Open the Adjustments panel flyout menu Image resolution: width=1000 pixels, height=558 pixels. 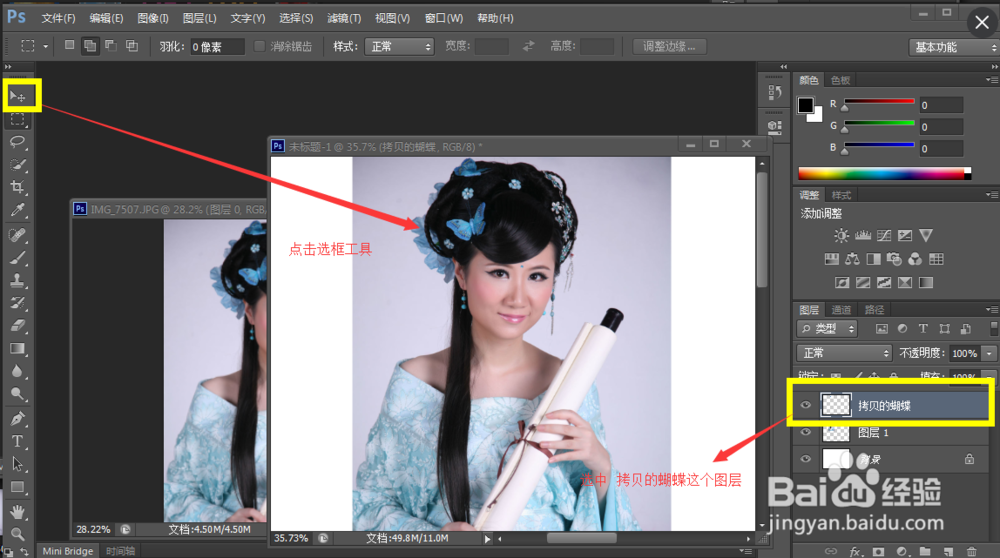(x=992, y=195)
